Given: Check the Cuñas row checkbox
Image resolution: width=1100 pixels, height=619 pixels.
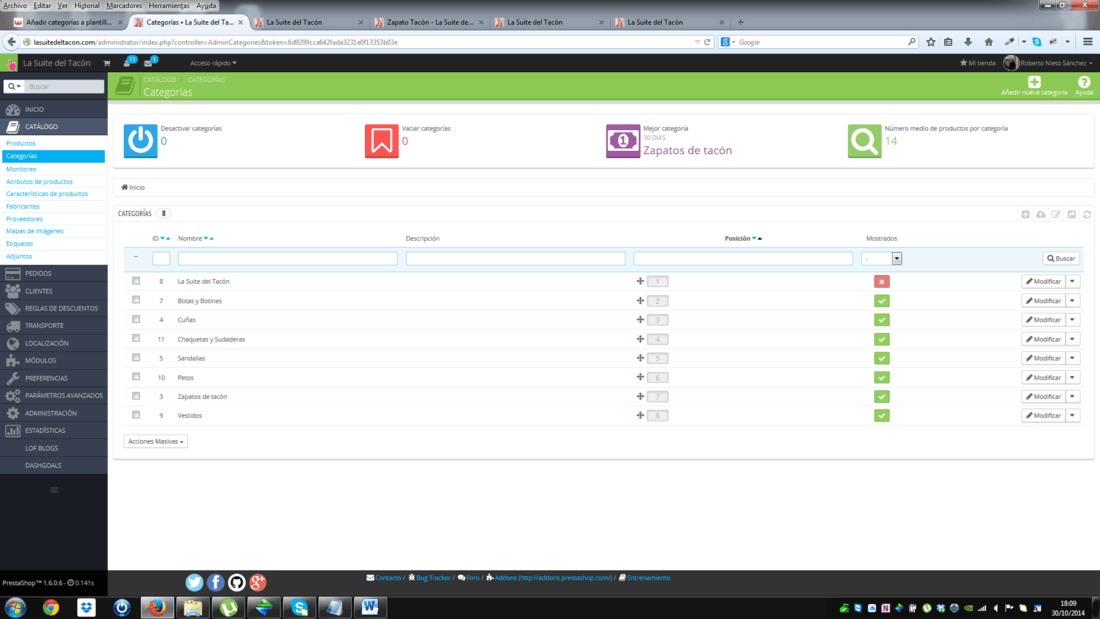Looking at the screenshot, I should (x=136, y=319).
